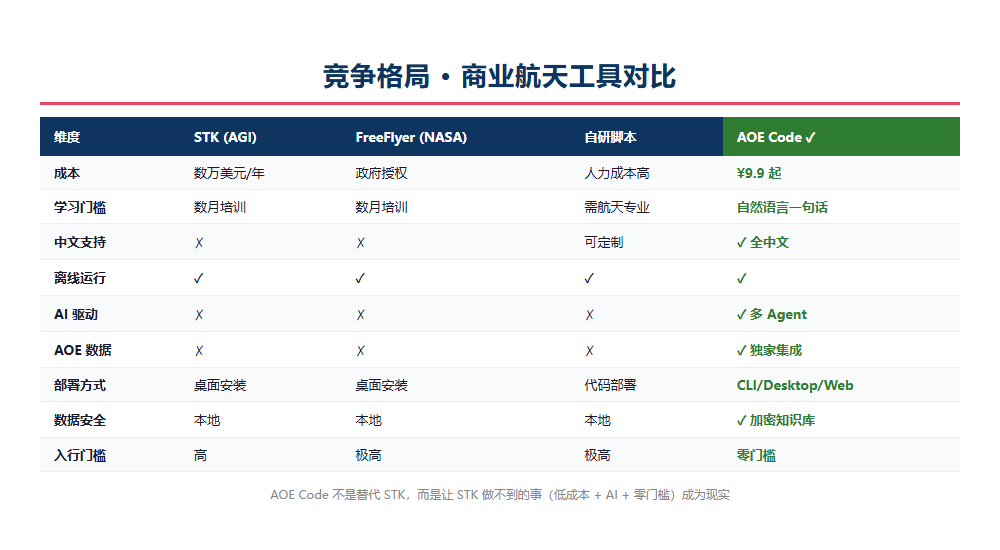Click the cell 自然语言一句话

tap(783, 207)
